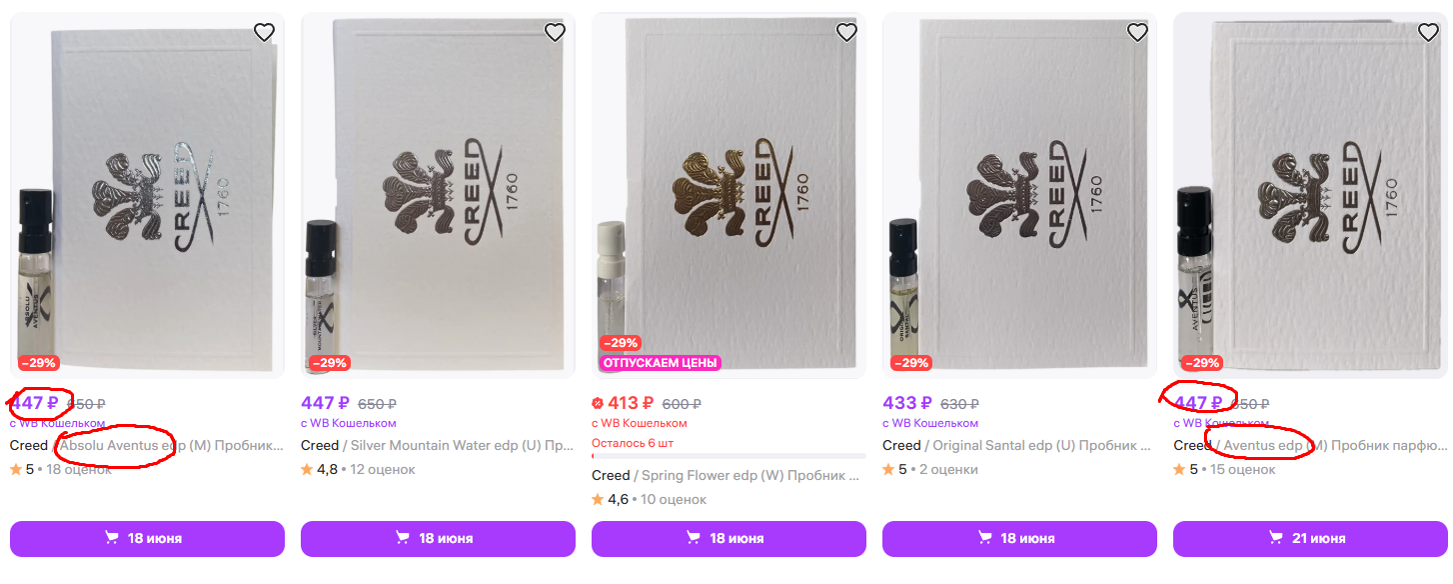Add Absolu Aventus sample to cart
Screen dimensions: 1453x584
(147, 538)
